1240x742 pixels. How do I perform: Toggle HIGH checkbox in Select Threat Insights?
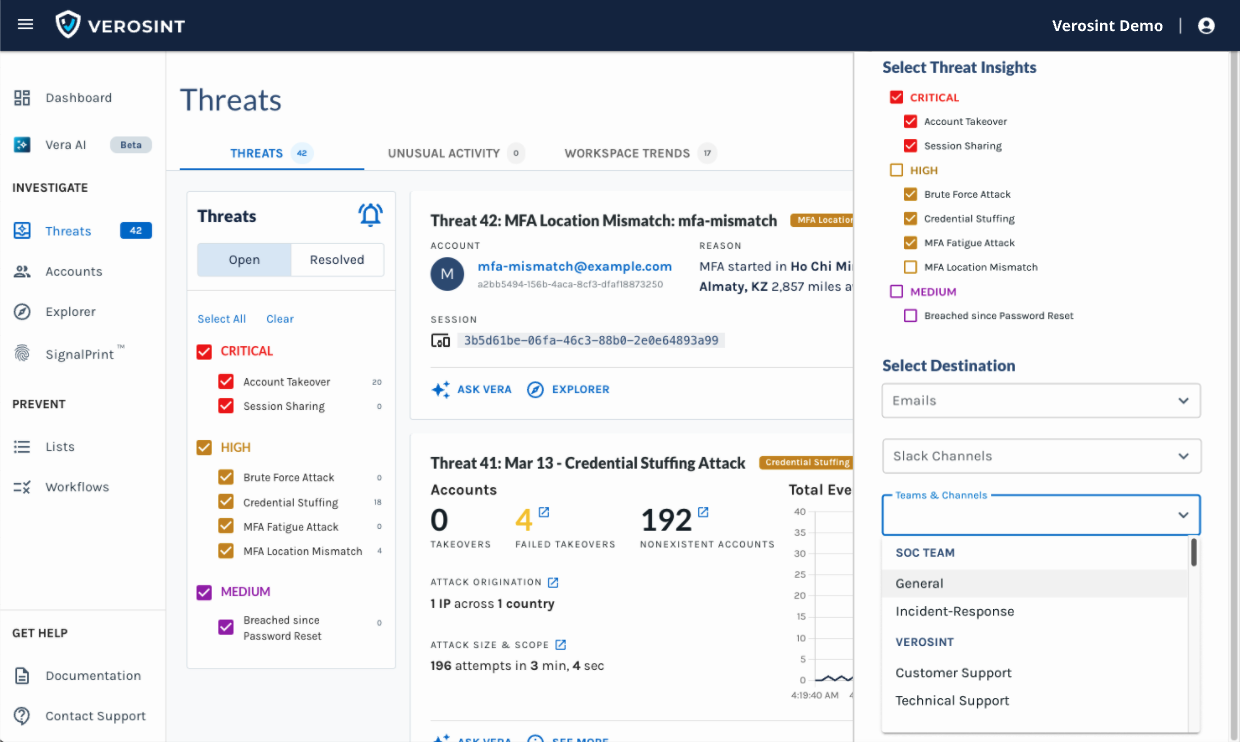point(896,171)
